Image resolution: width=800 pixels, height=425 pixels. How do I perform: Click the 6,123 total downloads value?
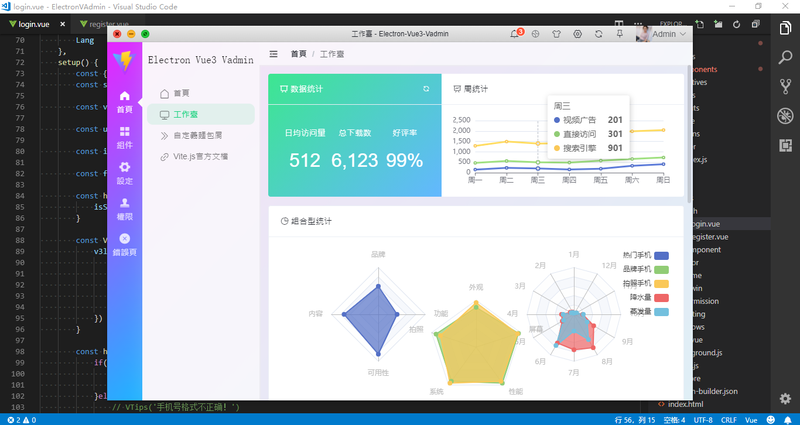coord(355,161)
